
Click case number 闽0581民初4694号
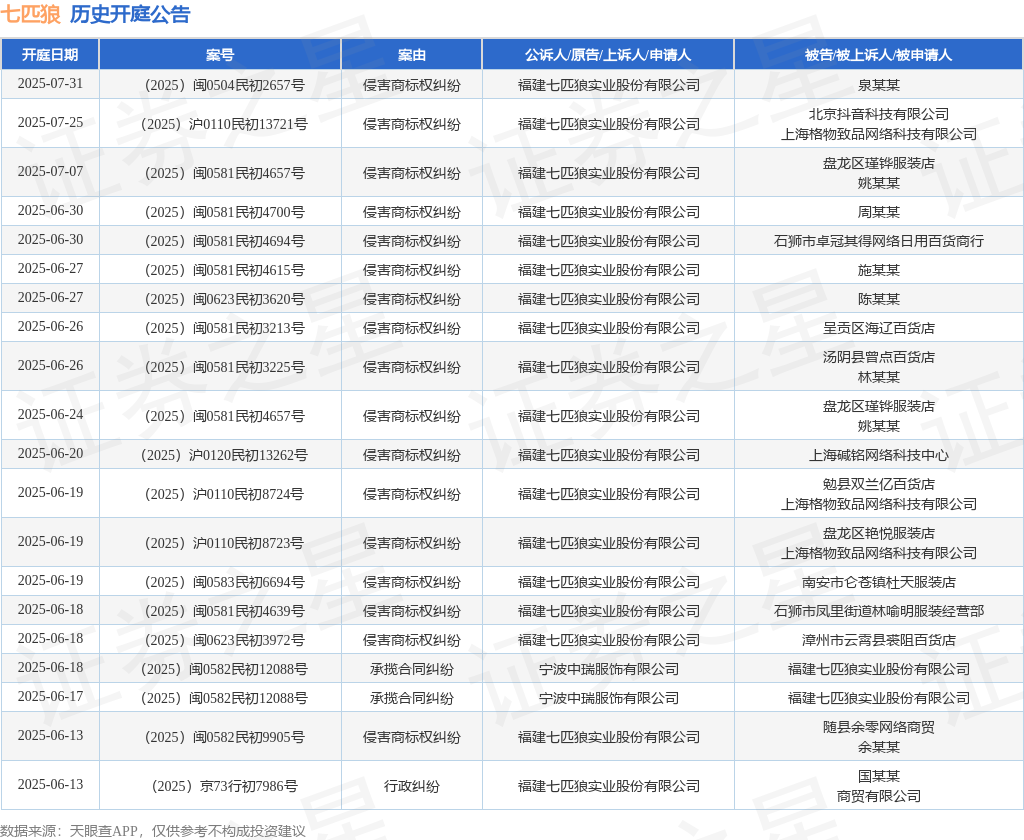coord(225,241)
